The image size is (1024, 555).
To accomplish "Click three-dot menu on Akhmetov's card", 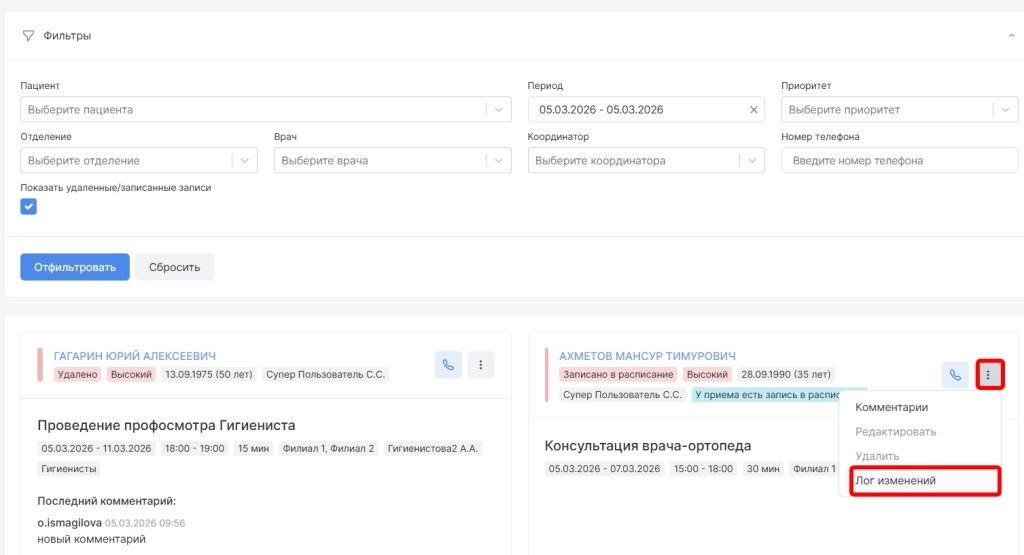I will pos(988,375).
